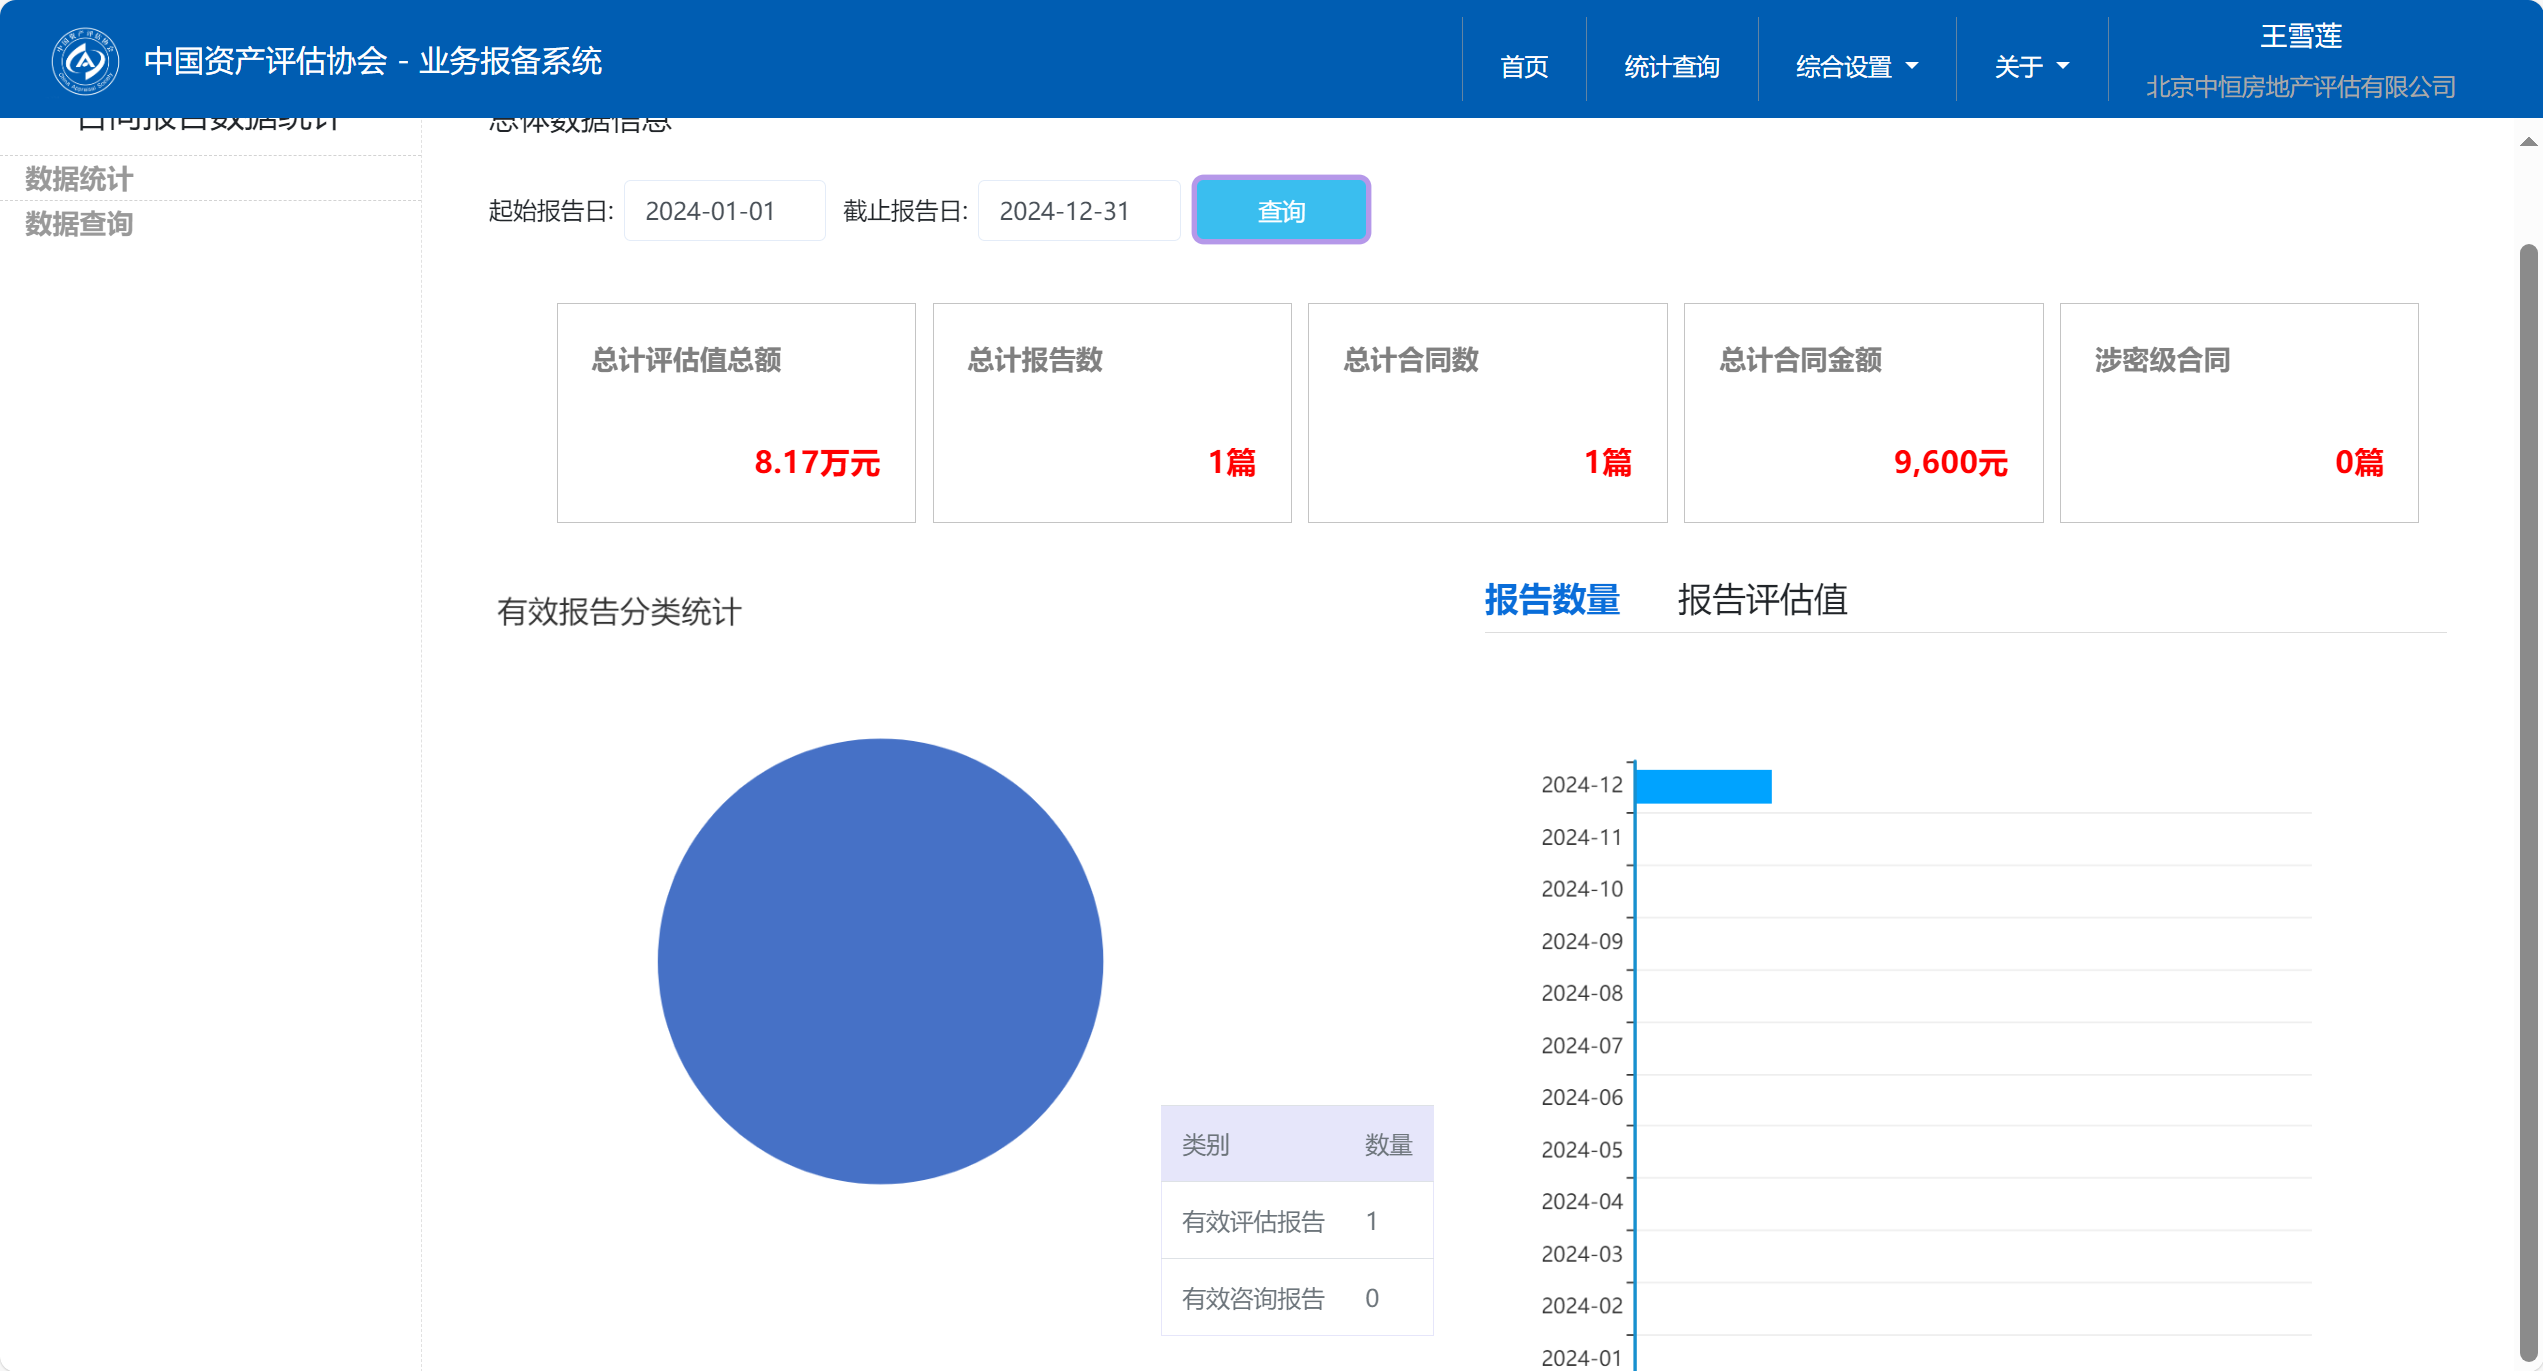The image size is (2543, 1371).
Task: Click the 总计评估值总额 card
Action: pyautogui.click(x=736, y=413)
